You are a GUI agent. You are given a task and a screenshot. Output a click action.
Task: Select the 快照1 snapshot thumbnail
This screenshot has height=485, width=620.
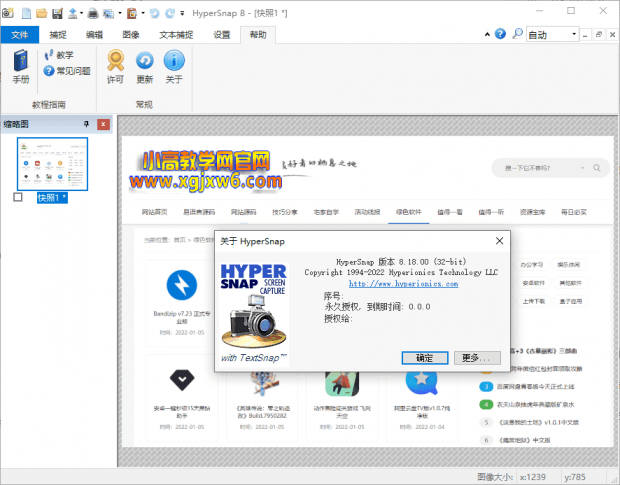pyautogui.click(x=53, y=164)
